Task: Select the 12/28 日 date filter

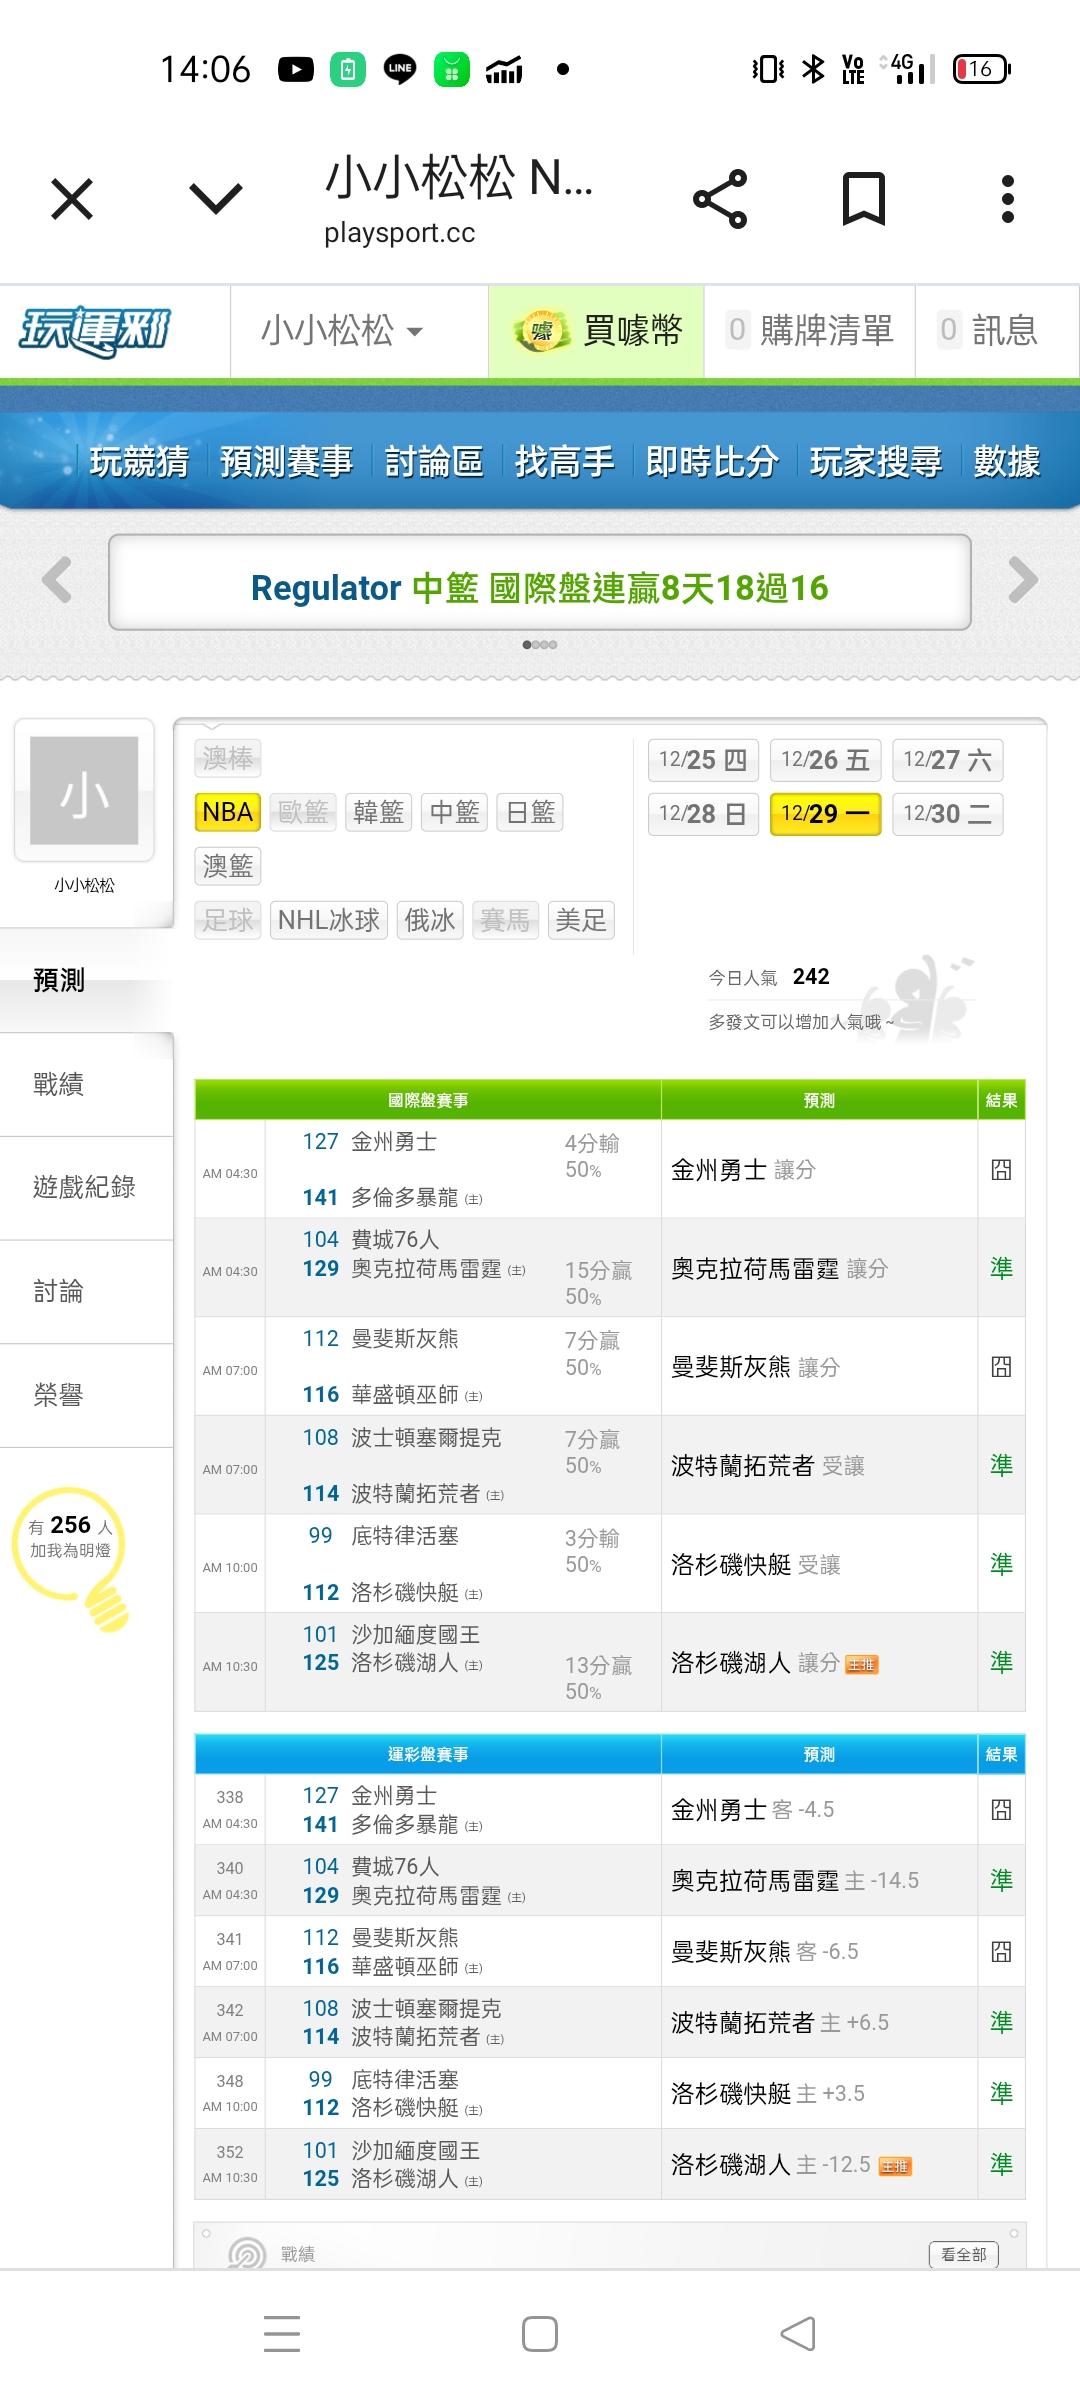Action: click(703, 814)
